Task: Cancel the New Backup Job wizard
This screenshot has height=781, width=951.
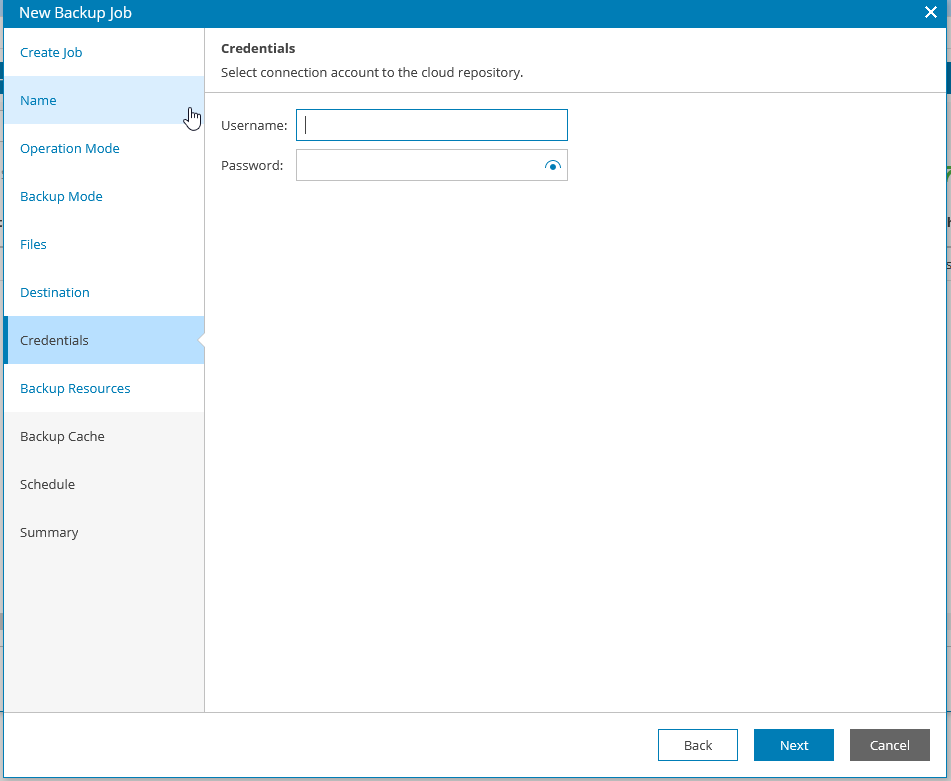Action: point(889,745)
